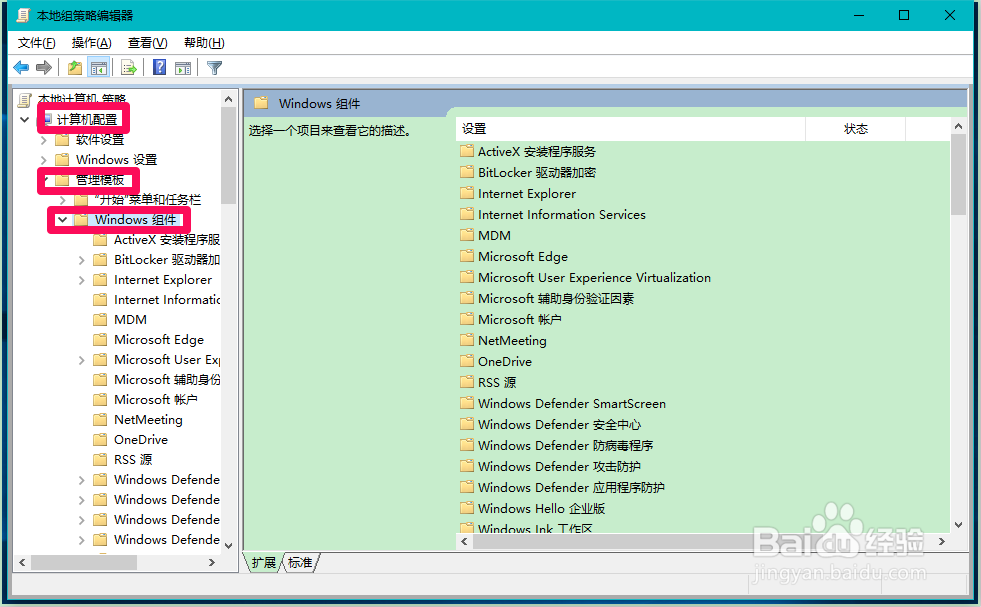
Task: Click the OneDrive folder icon in settings list
Action: [467, 361]
